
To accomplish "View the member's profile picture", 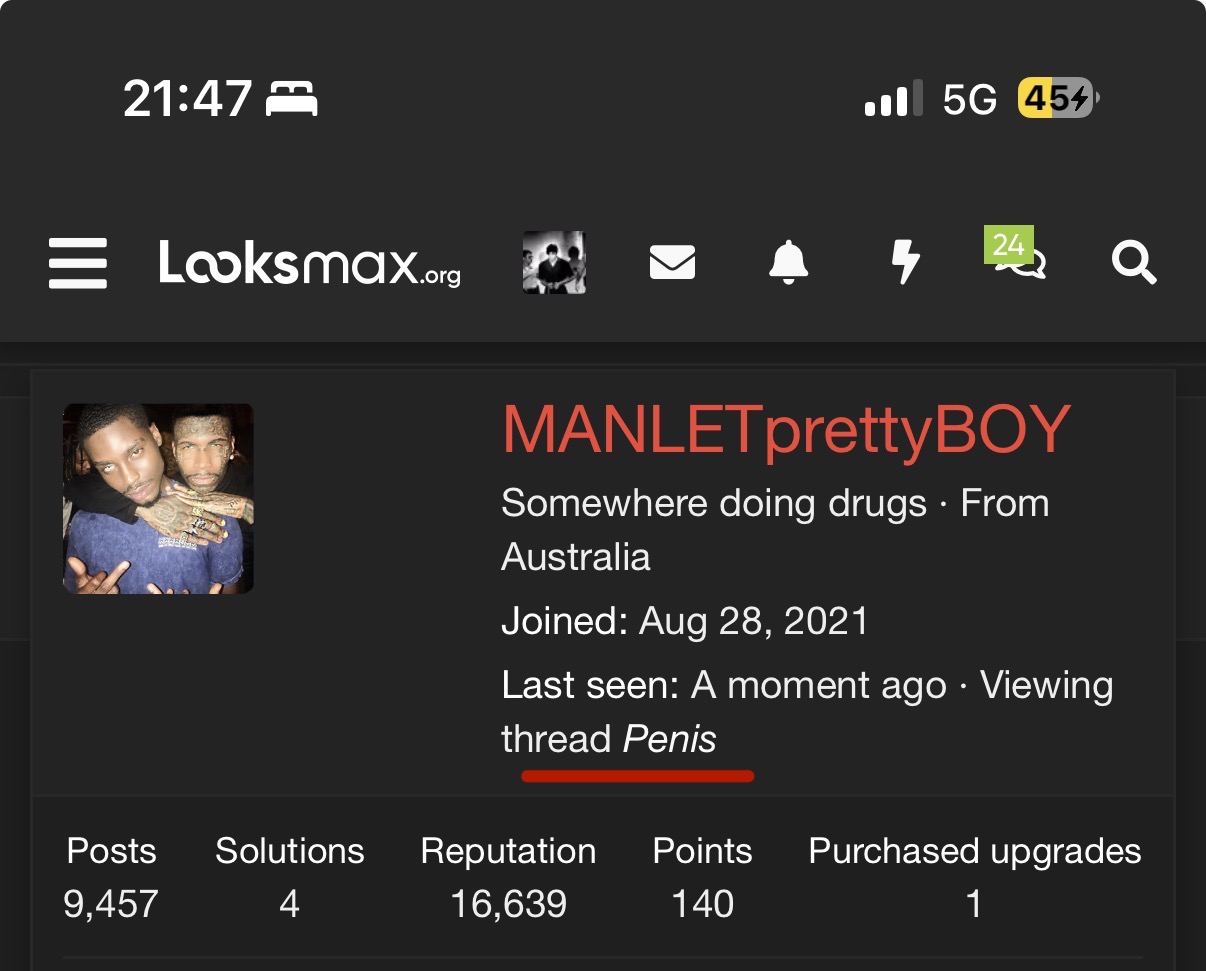I will pyautogui.click(x=158, y=498).
